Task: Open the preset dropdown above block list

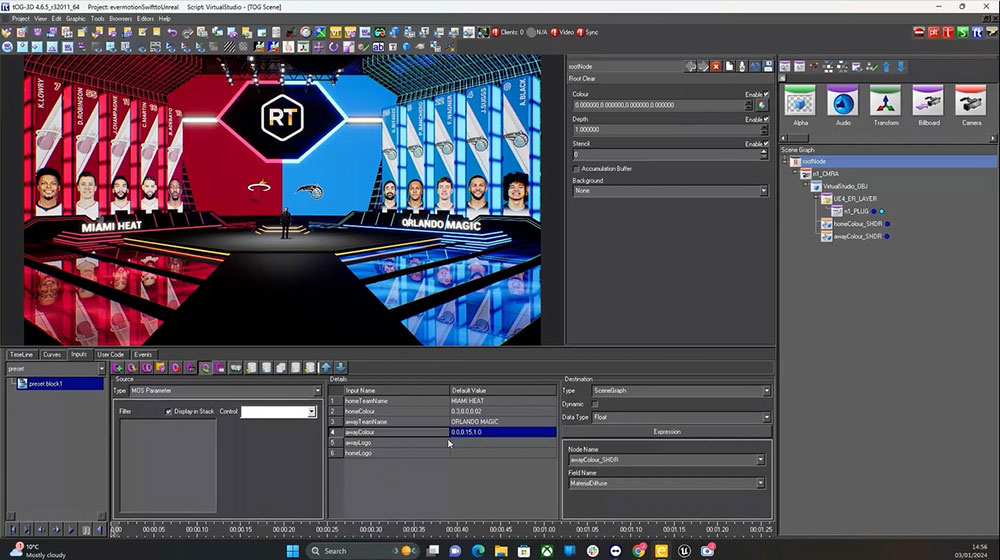Action: 55,369
